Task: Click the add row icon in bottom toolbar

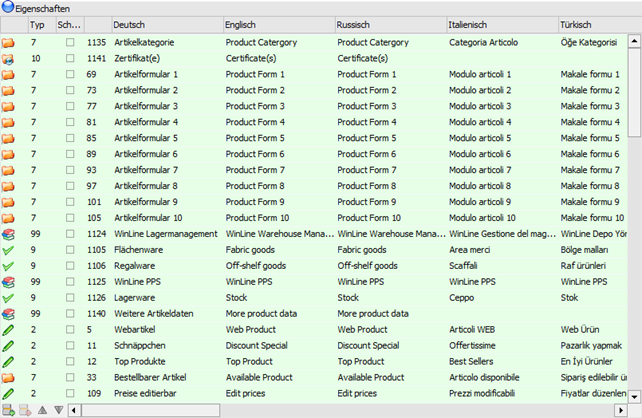Action: click(x=8, y=410)
